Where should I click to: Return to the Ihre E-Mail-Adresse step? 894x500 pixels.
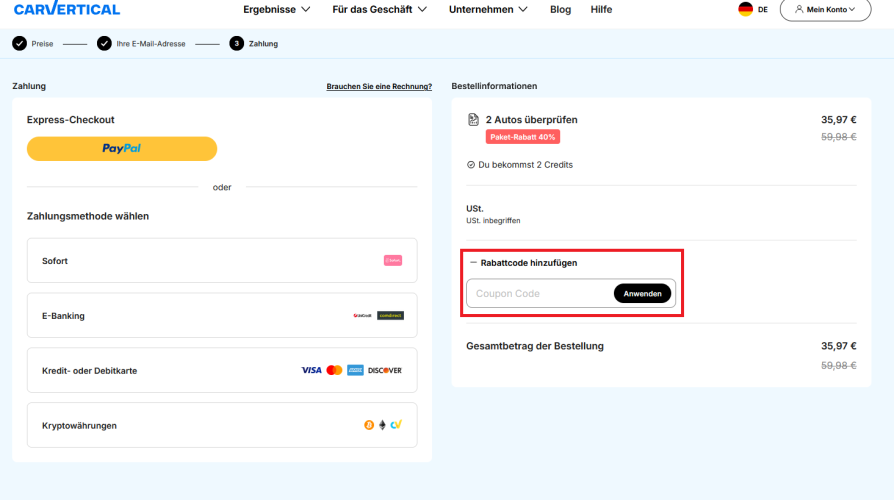click(141, 44)
